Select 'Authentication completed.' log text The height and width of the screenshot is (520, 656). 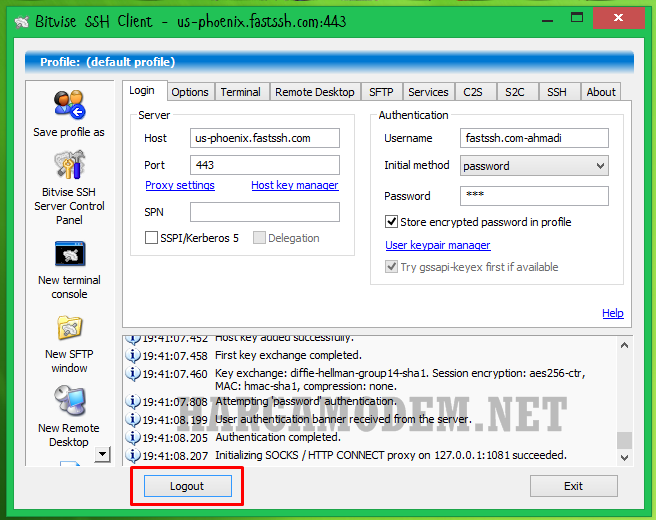(x=278, y=437)
